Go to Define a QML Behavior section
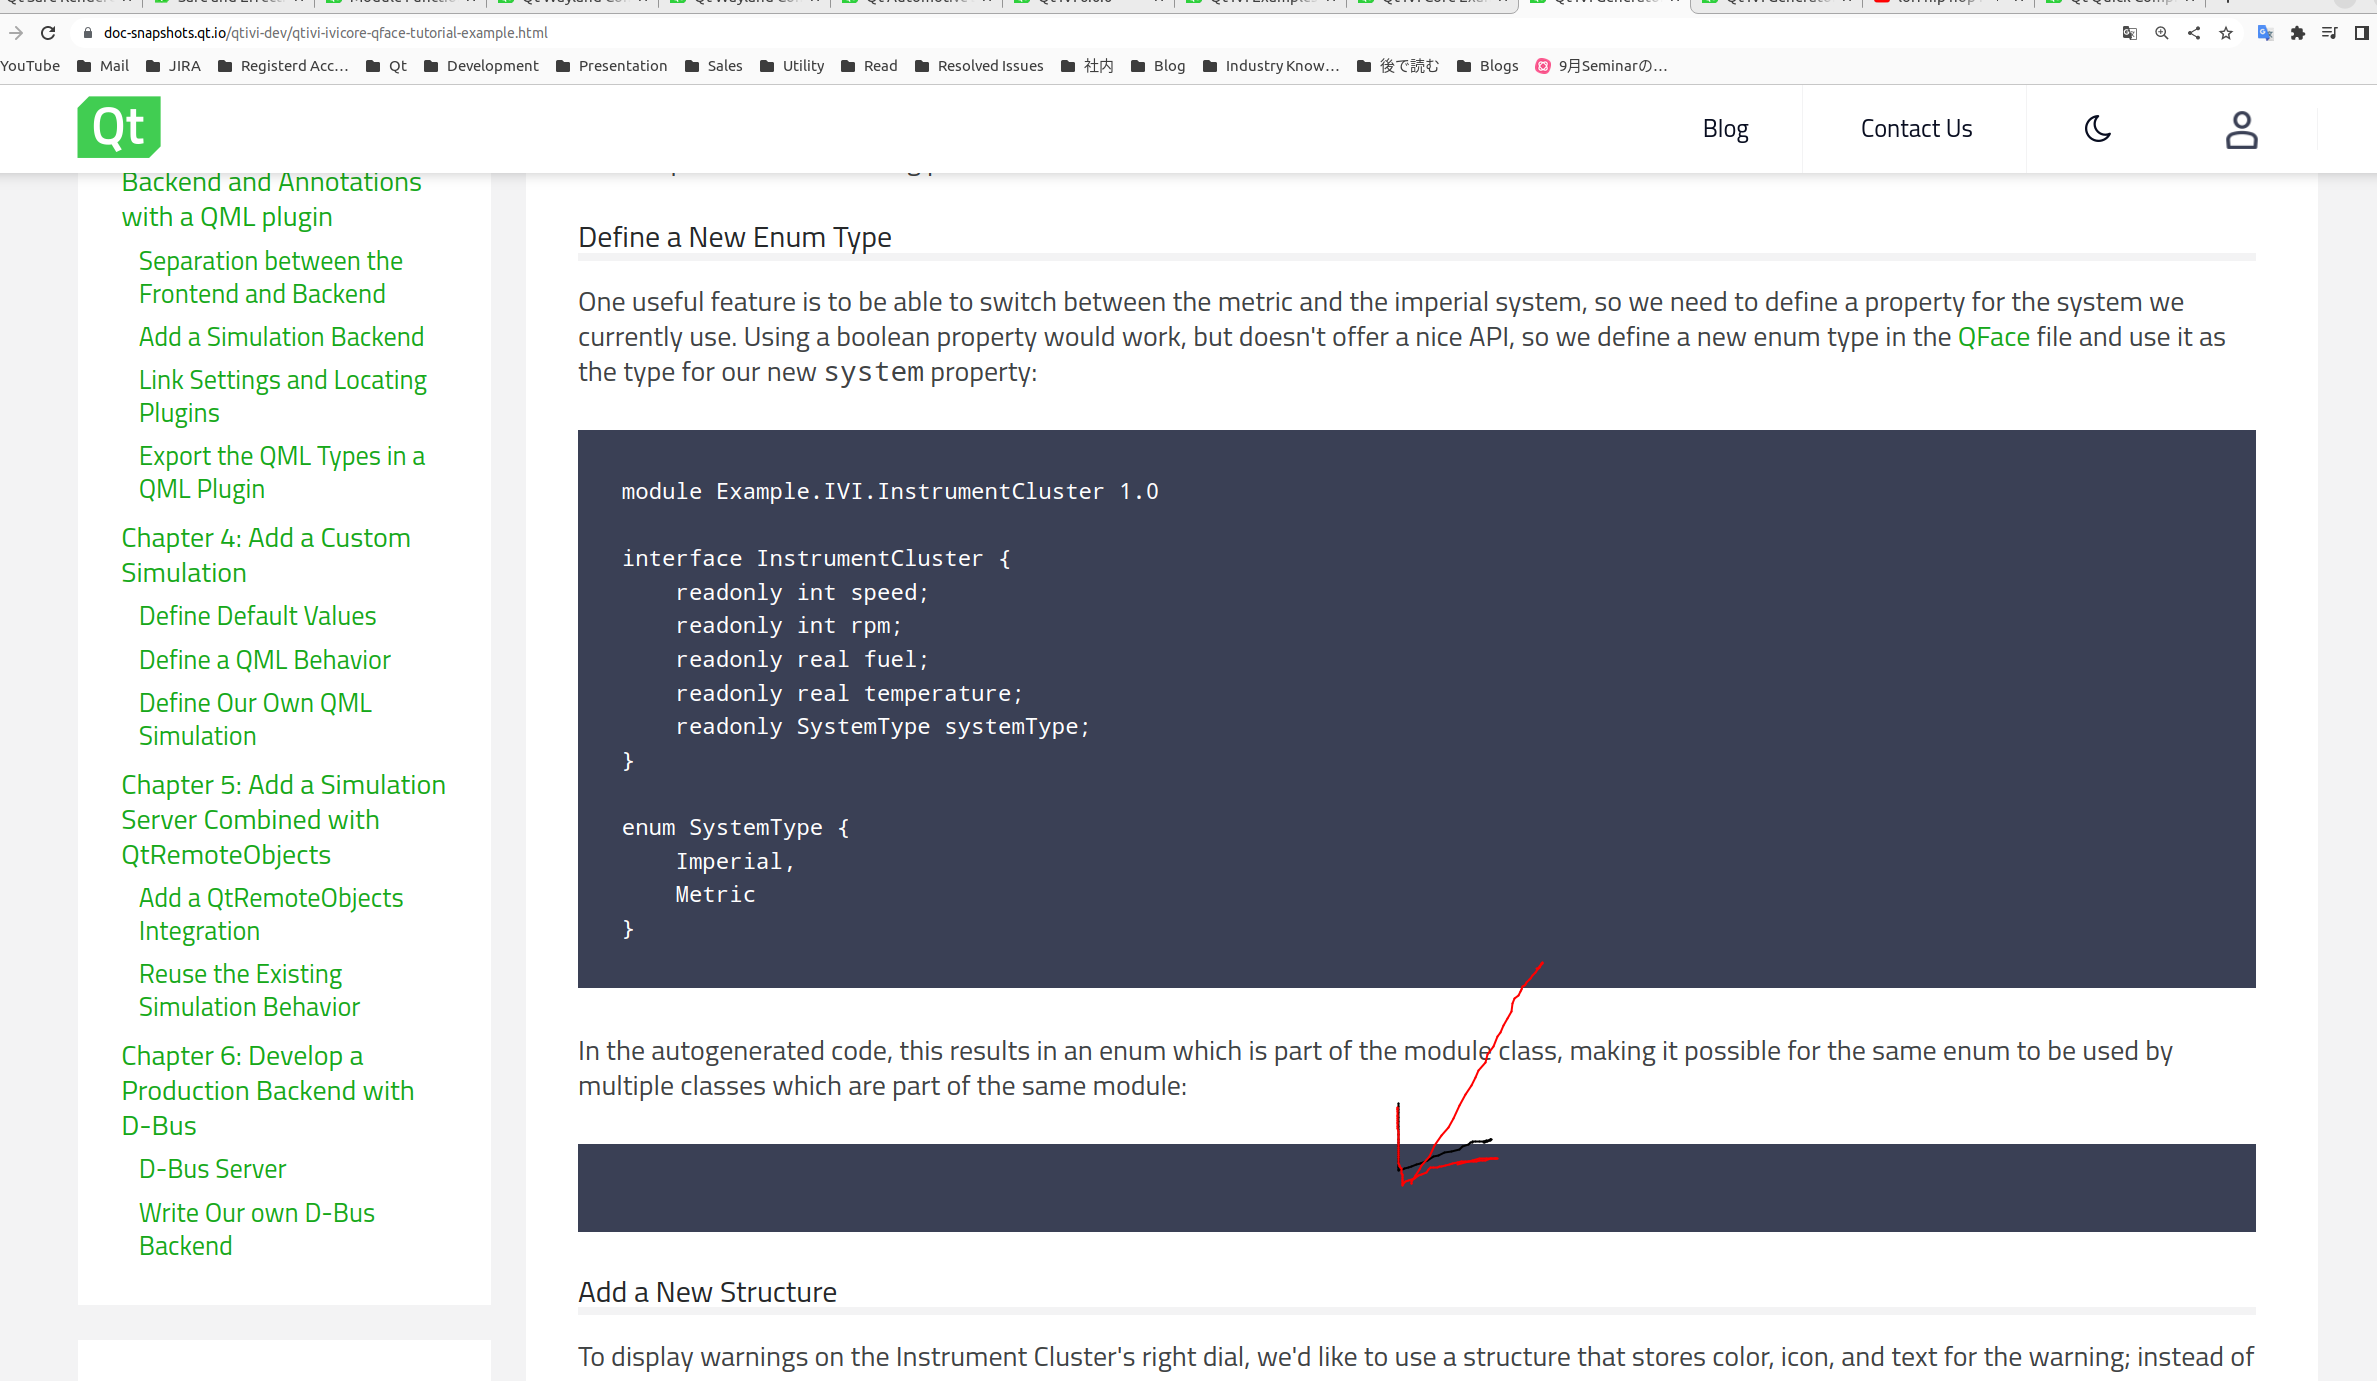 coord(264,660)
